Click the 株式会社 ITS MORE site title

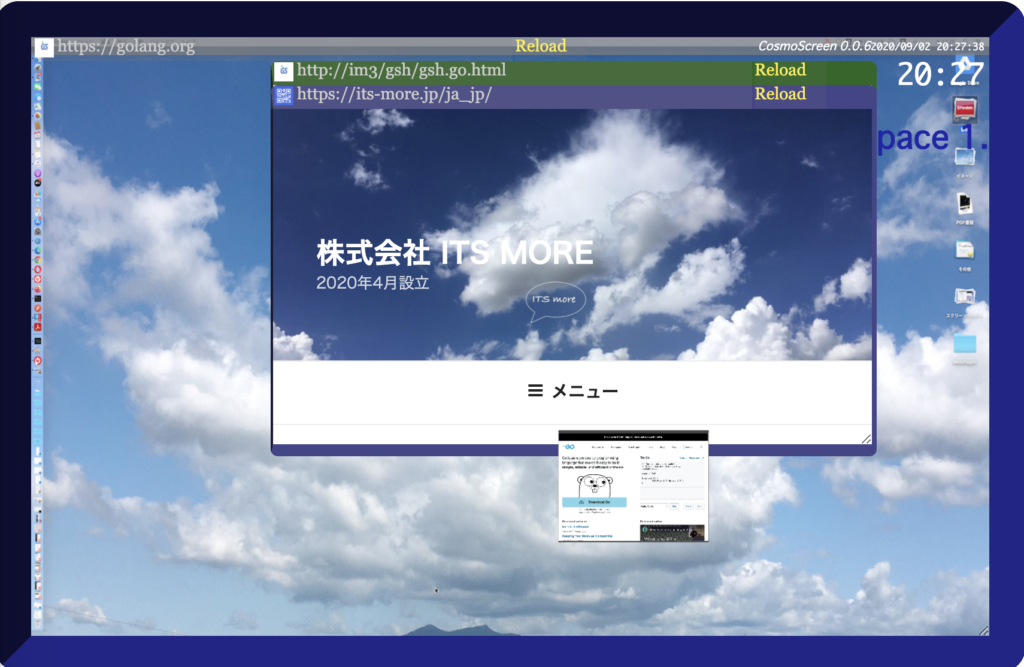pyautogui.click(x=455, y=253)
